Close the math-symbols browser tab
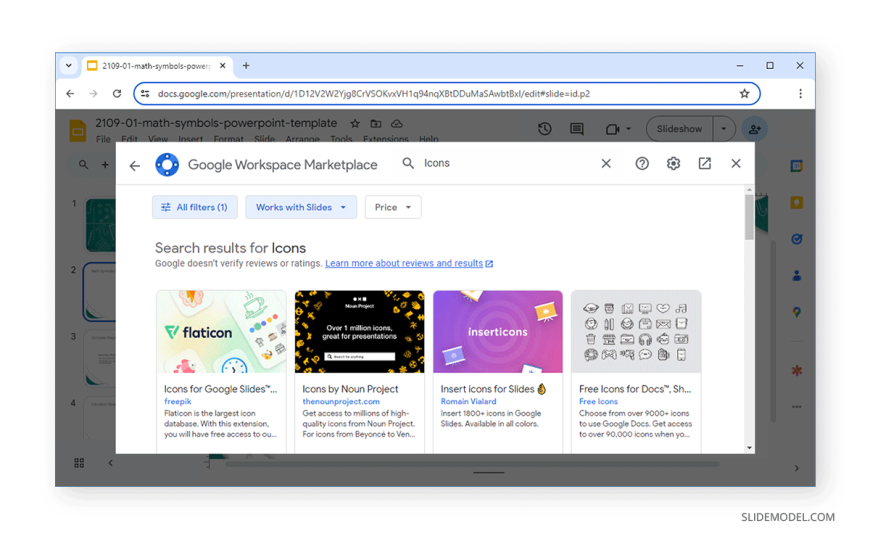 222,66
